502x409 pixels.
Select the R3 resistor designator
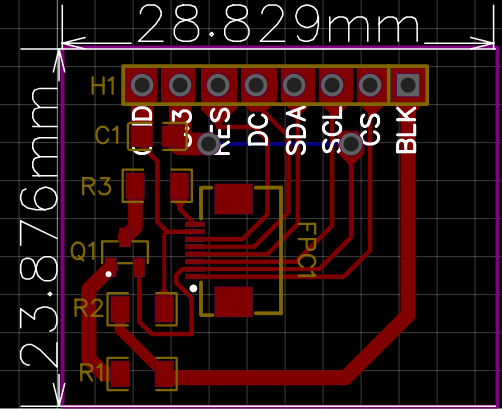coord(96,186)
